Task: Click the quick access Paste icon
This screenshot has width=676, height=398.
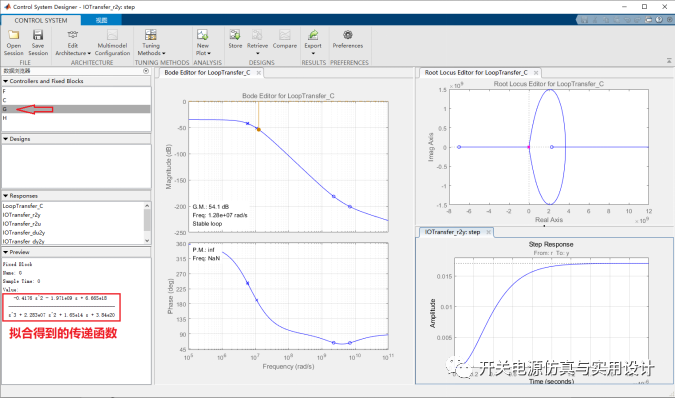Action: (617, 20)
